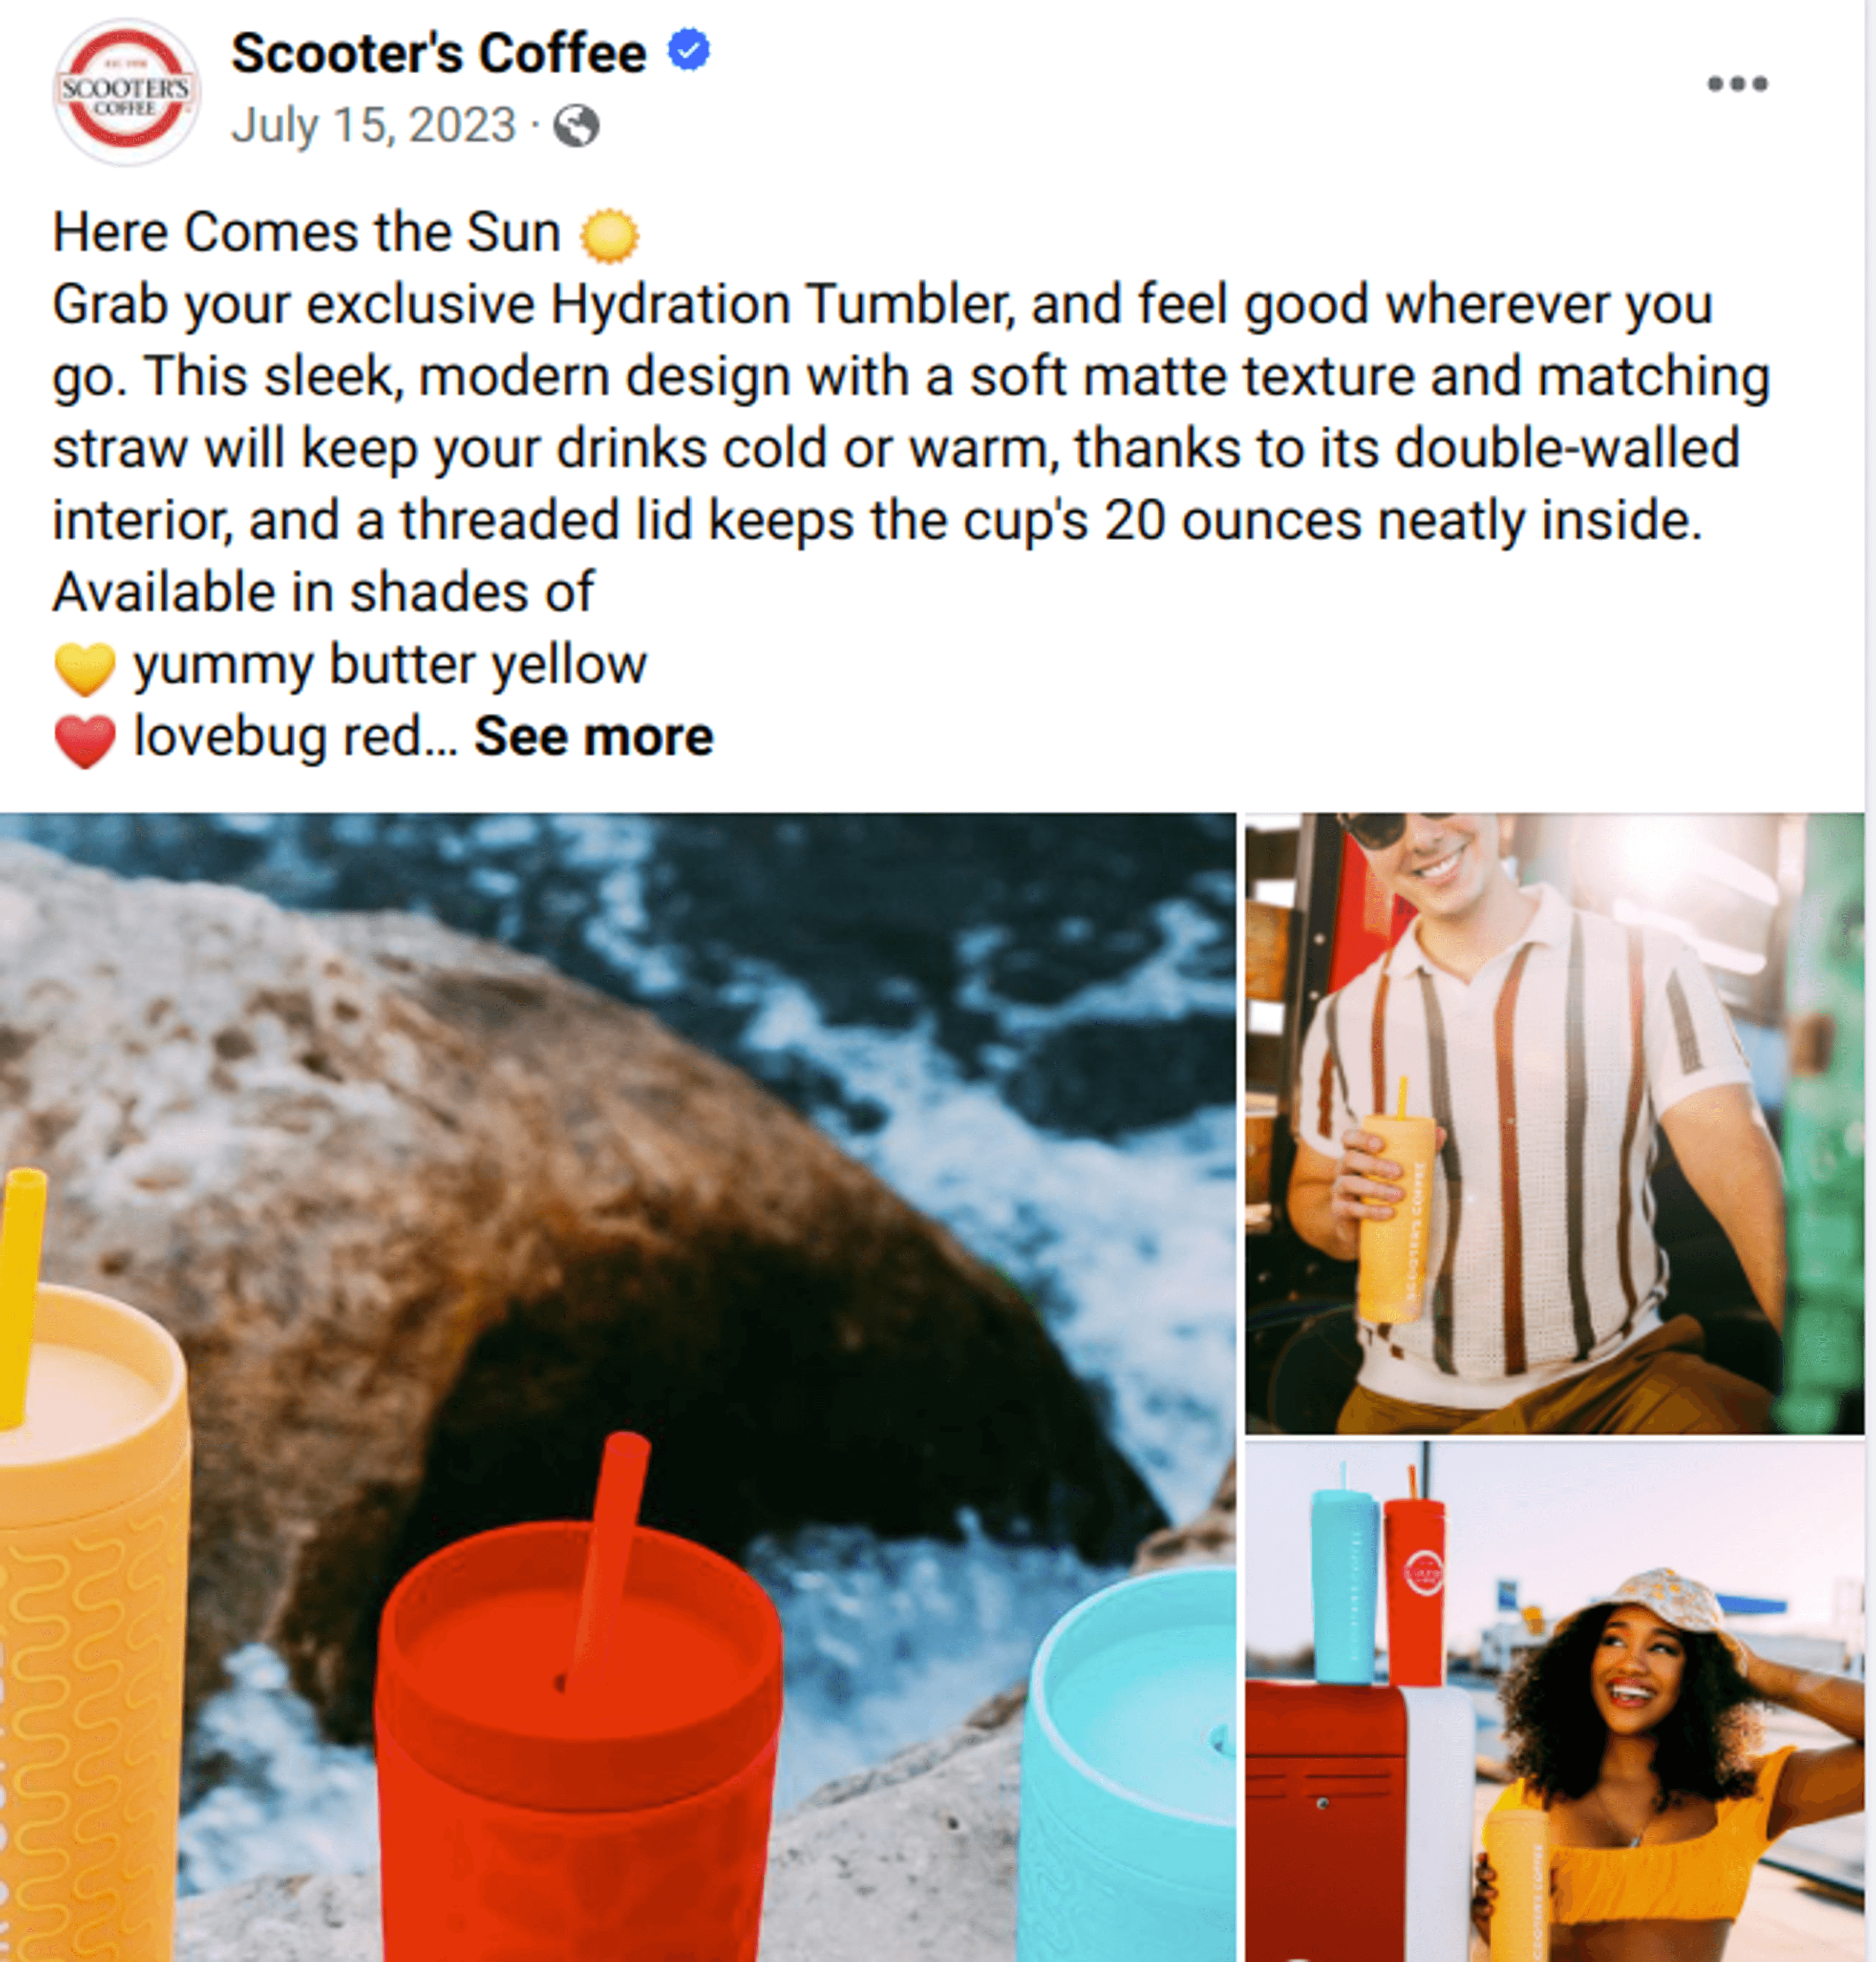
Task: Click the blue verified badge icon
Action: [x=688, y=50]
